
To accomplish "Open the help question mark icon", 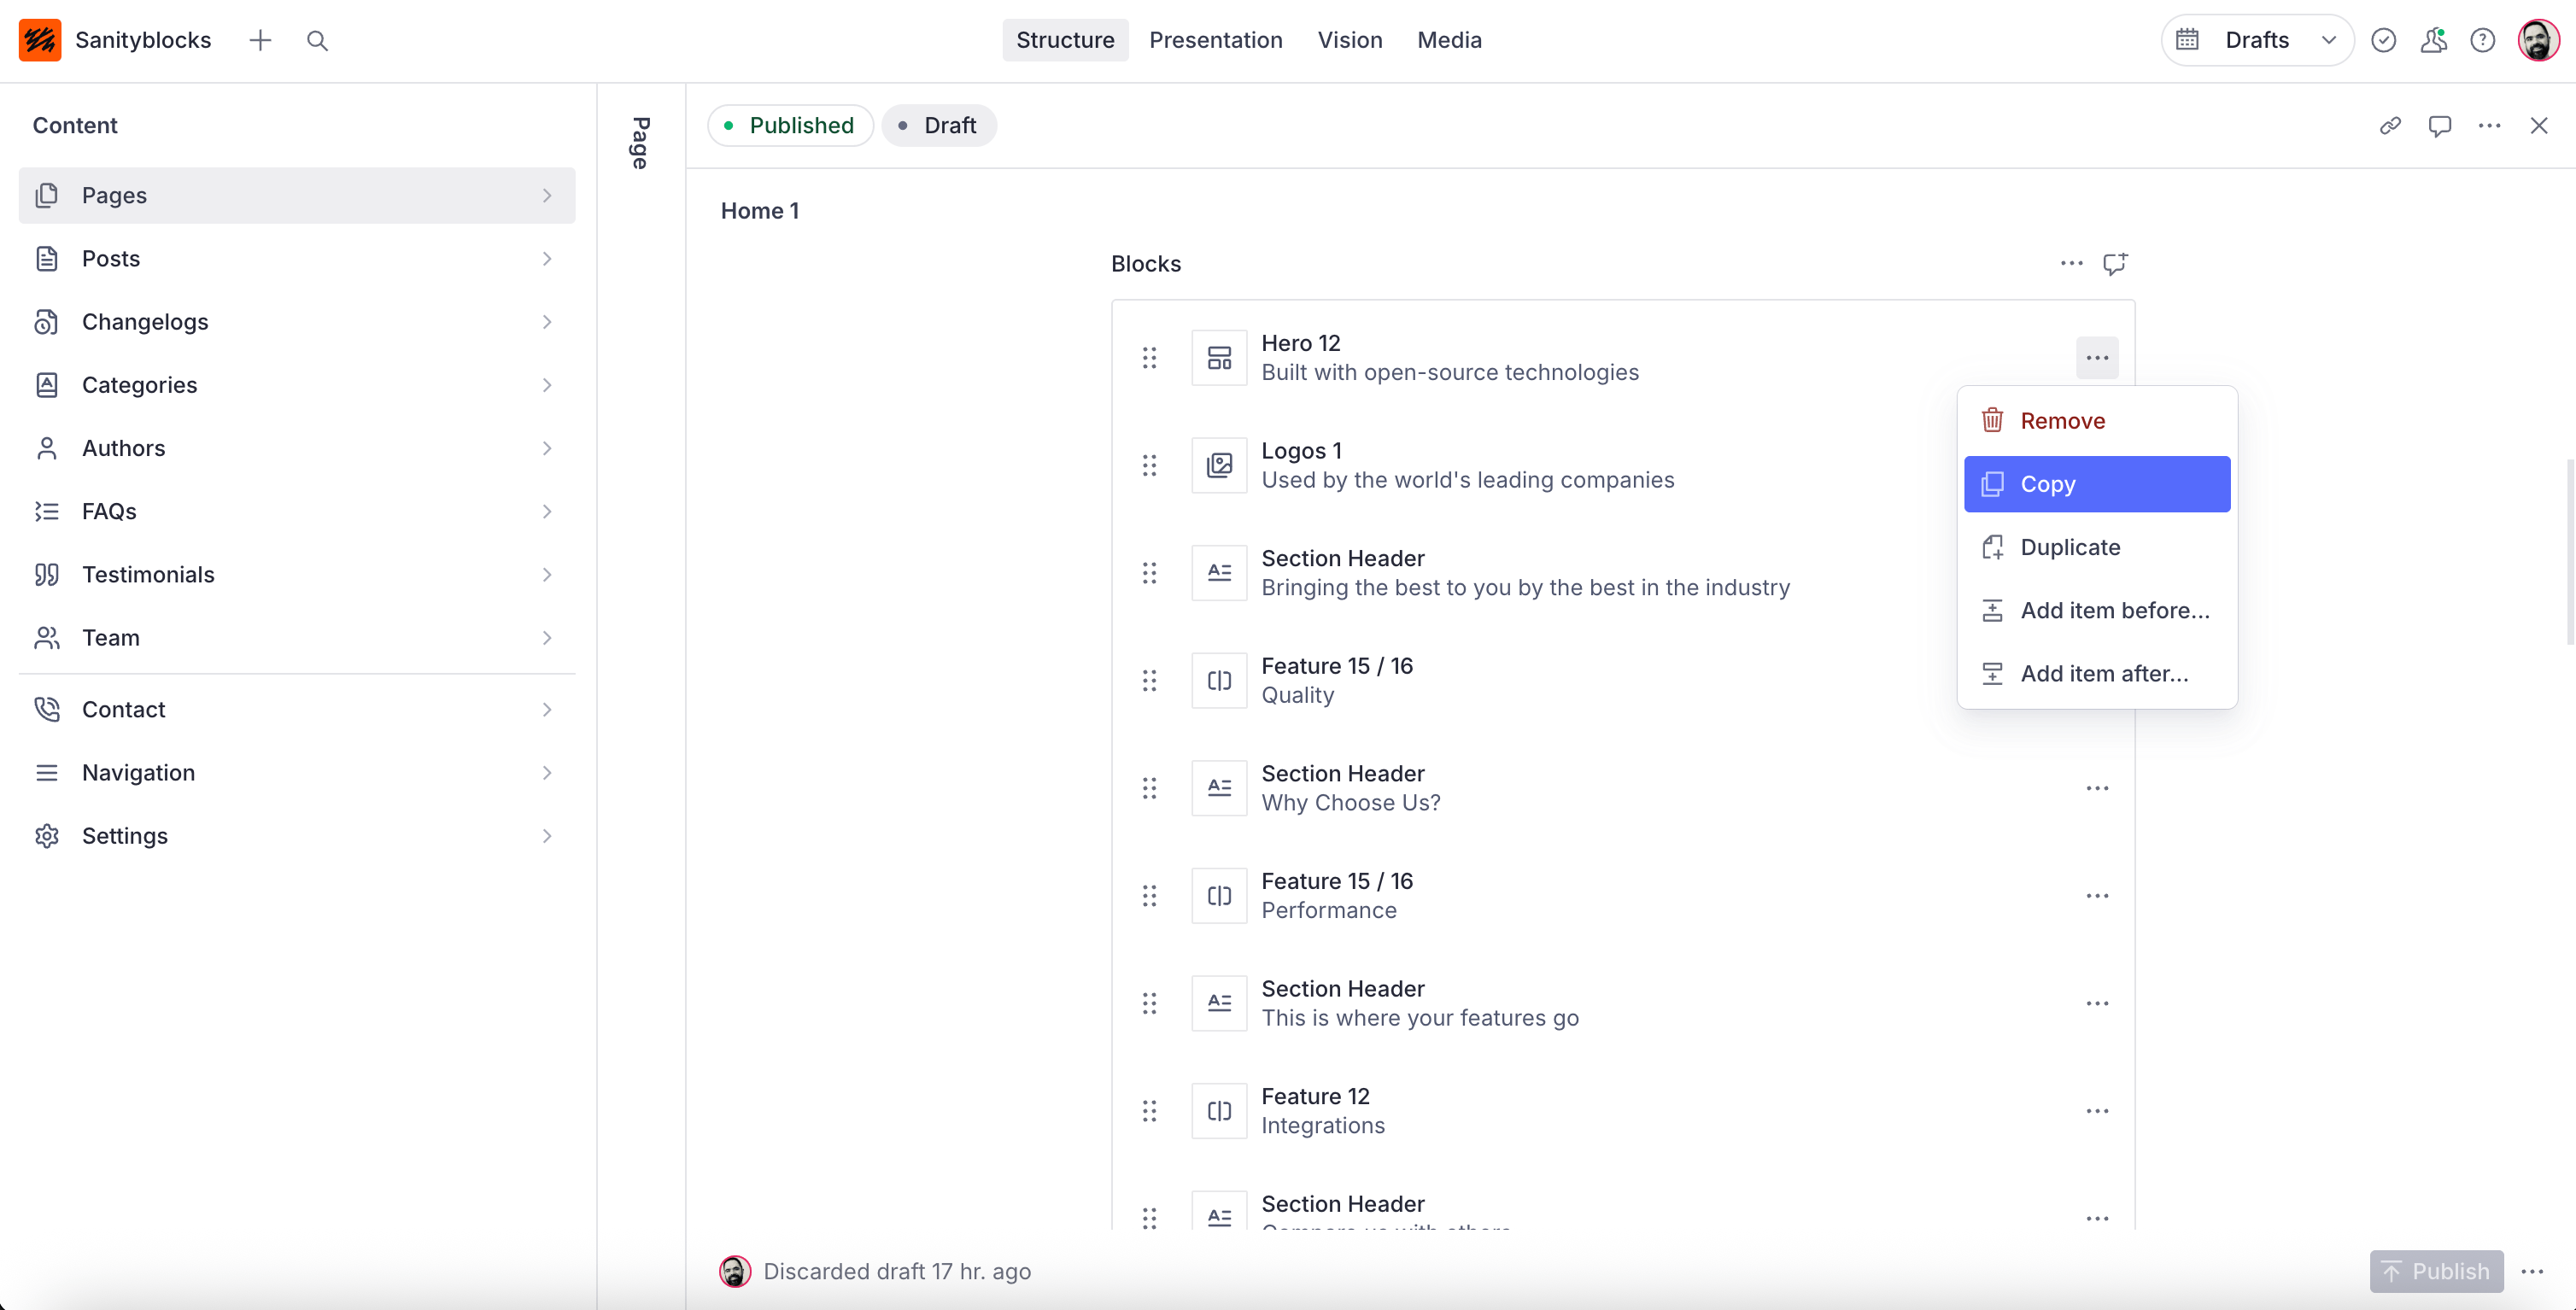I will 2482,41.
